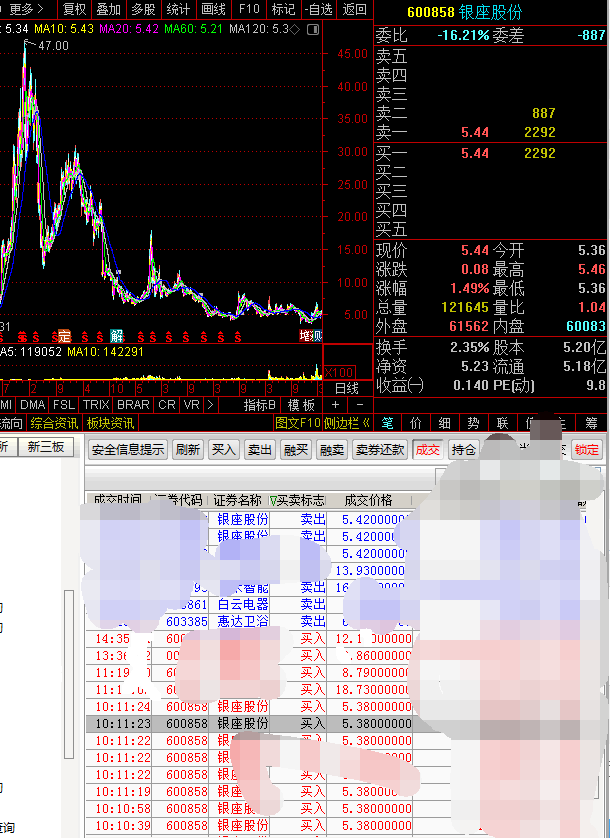Click the 卖一 5.44 ask price
The width and height of the screenshot is (610, 838).
coord(475,132)
